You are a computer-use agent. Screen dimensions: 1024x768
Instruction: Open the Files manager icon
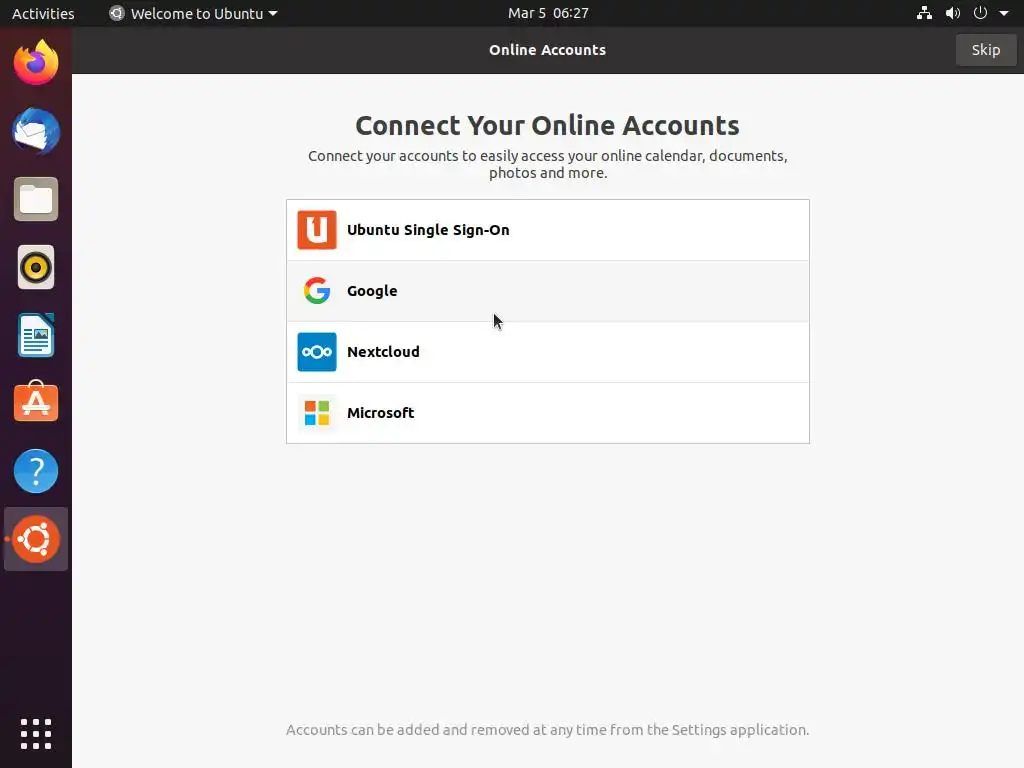pos(36,199)
